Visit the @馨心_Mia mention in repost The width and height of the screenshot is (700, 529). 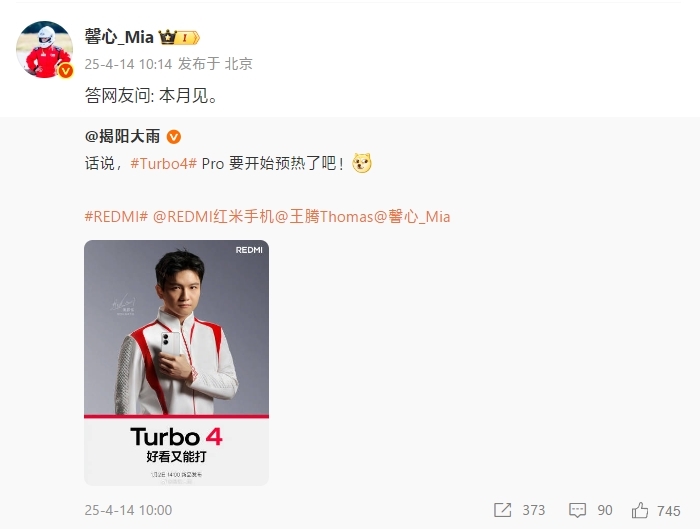click(412, 217)
